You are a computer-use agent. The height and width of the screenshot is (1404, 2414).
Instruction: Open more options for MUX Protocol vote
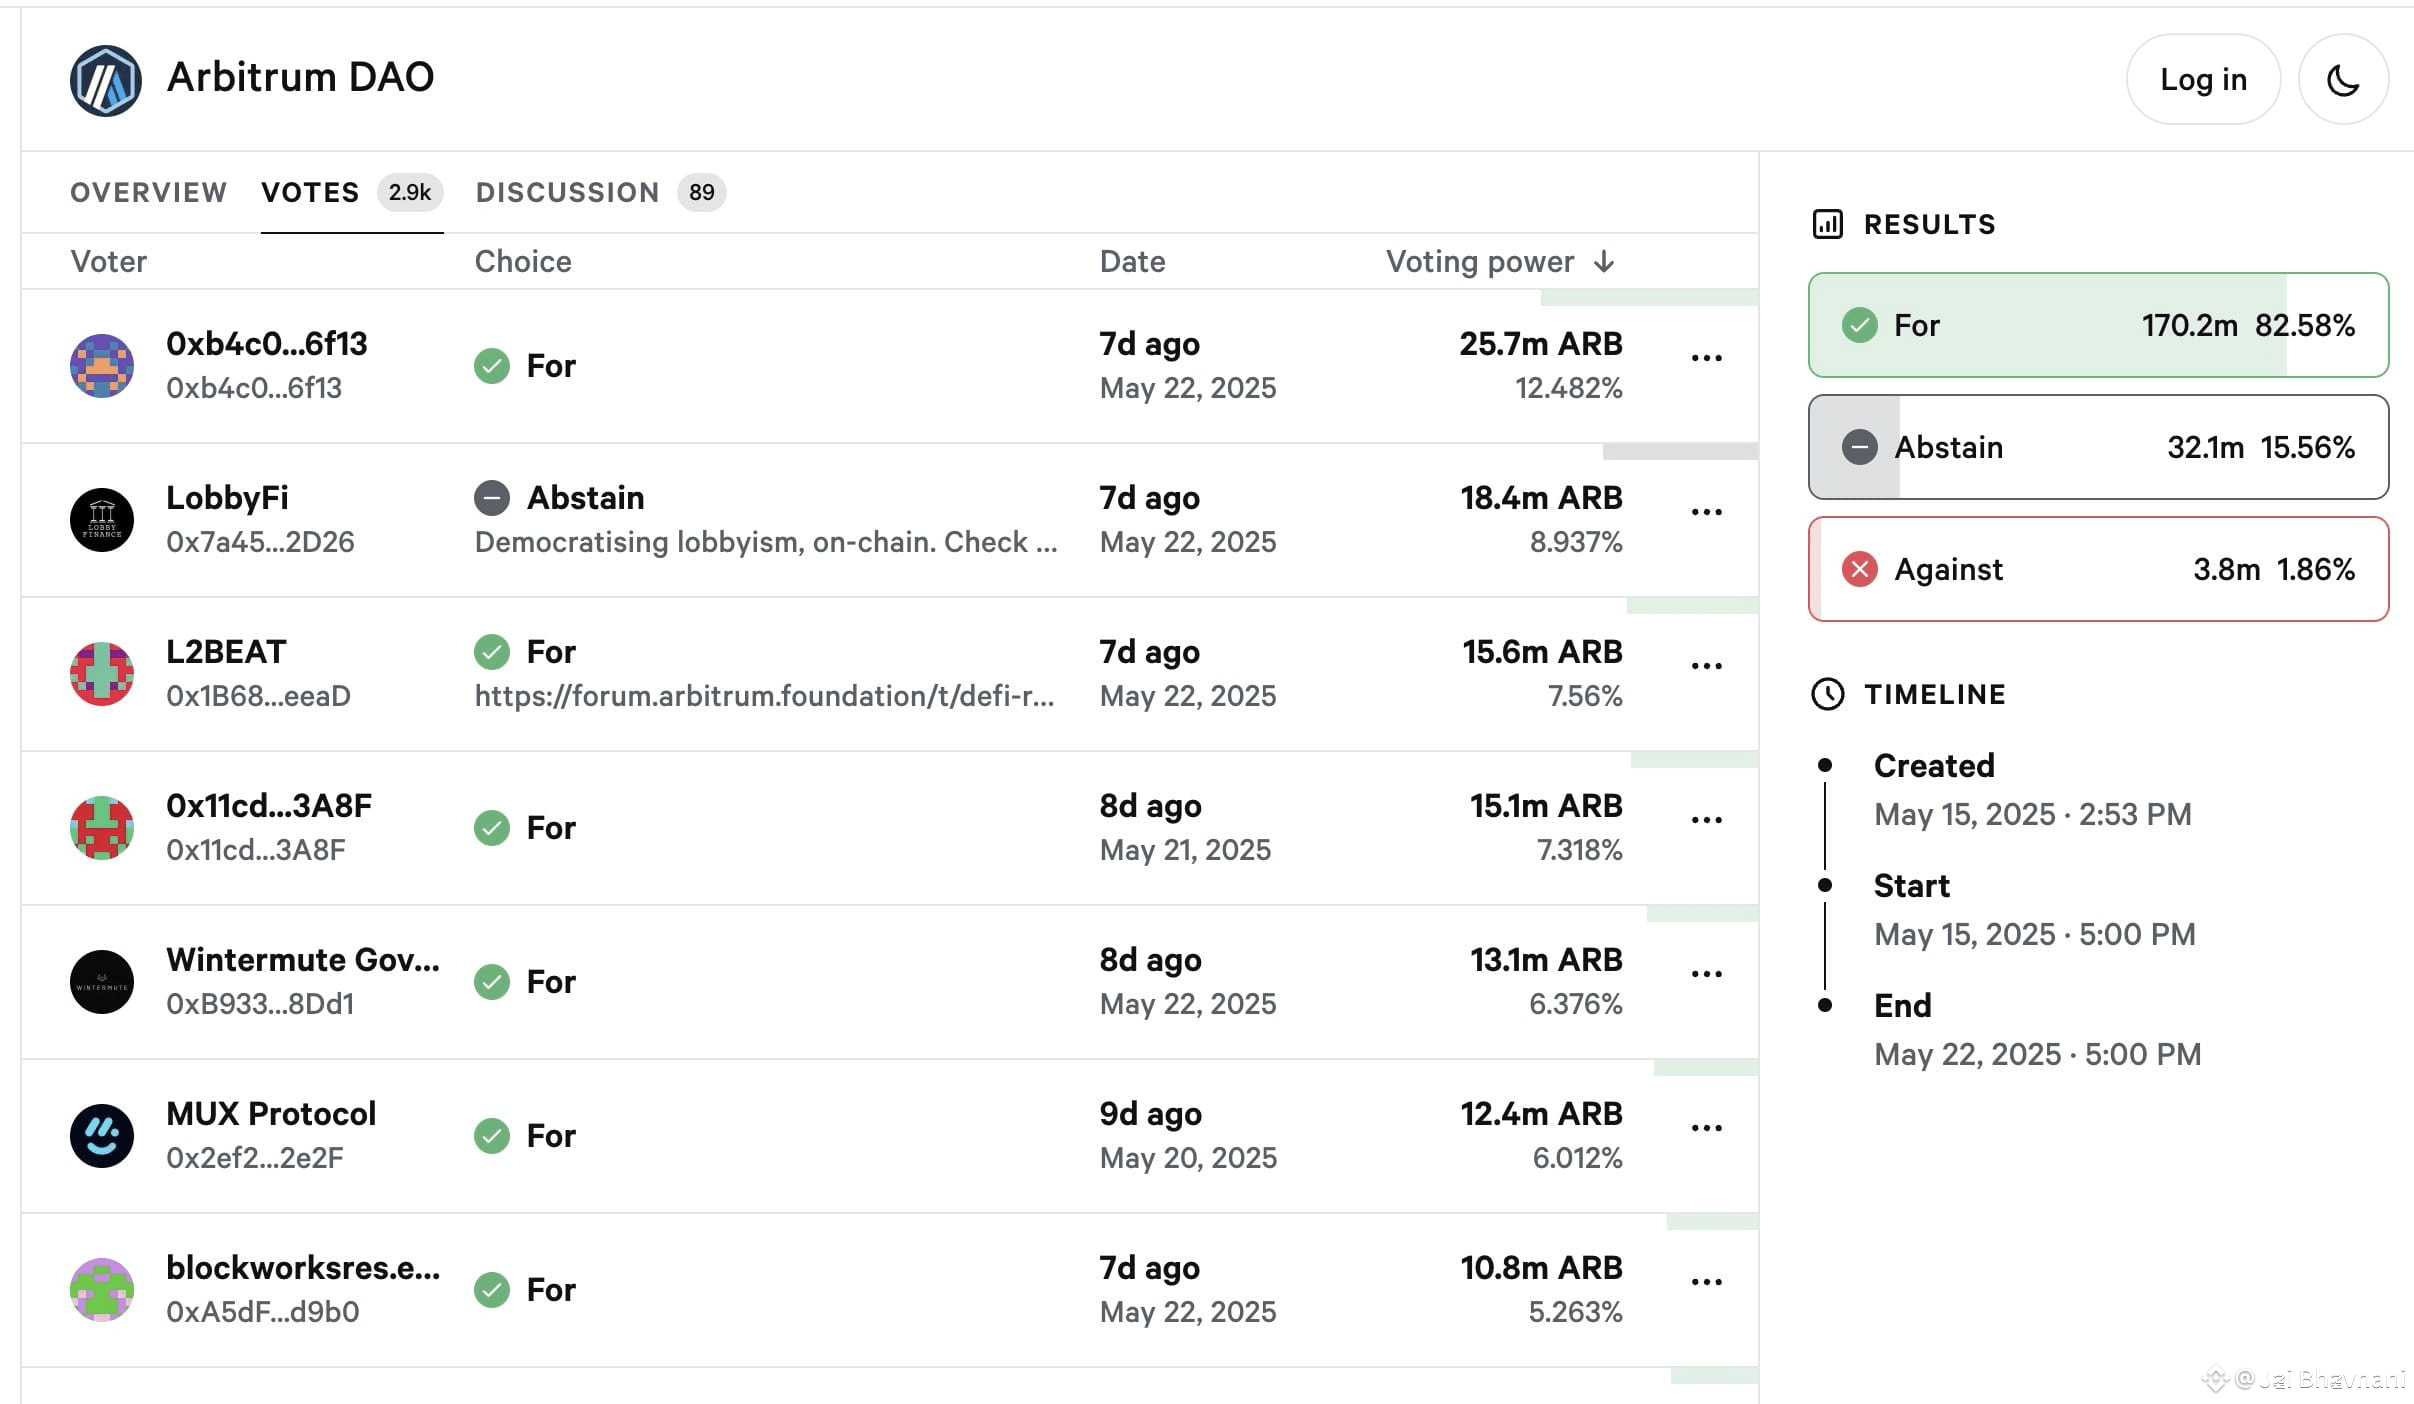click(1706, 1128)
